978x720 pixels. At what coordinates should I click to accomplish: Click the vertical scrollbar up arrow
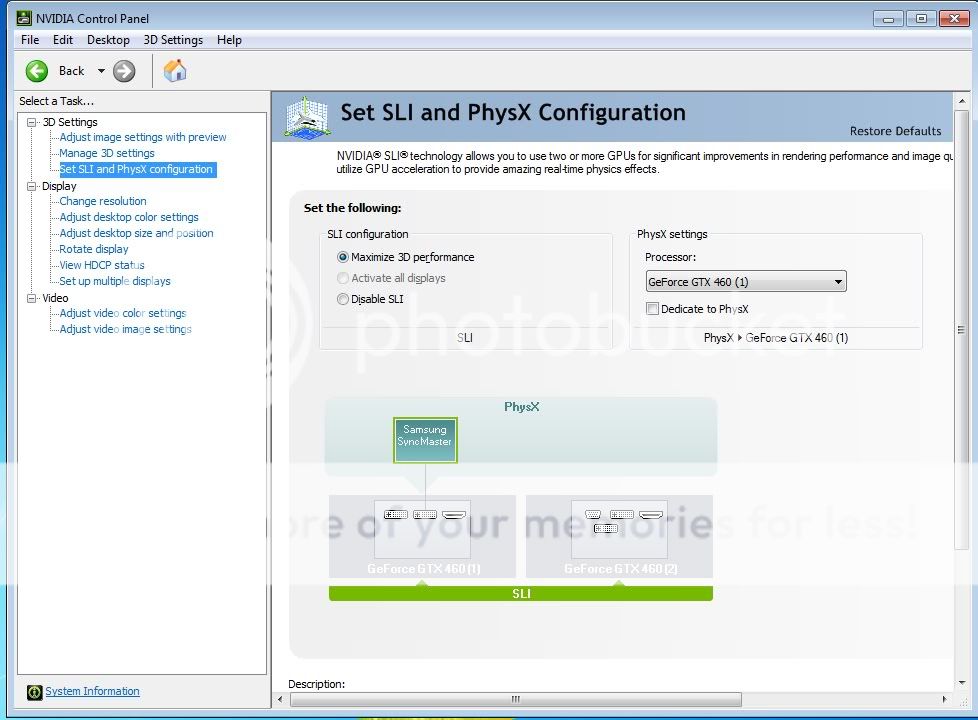[961, 100]
